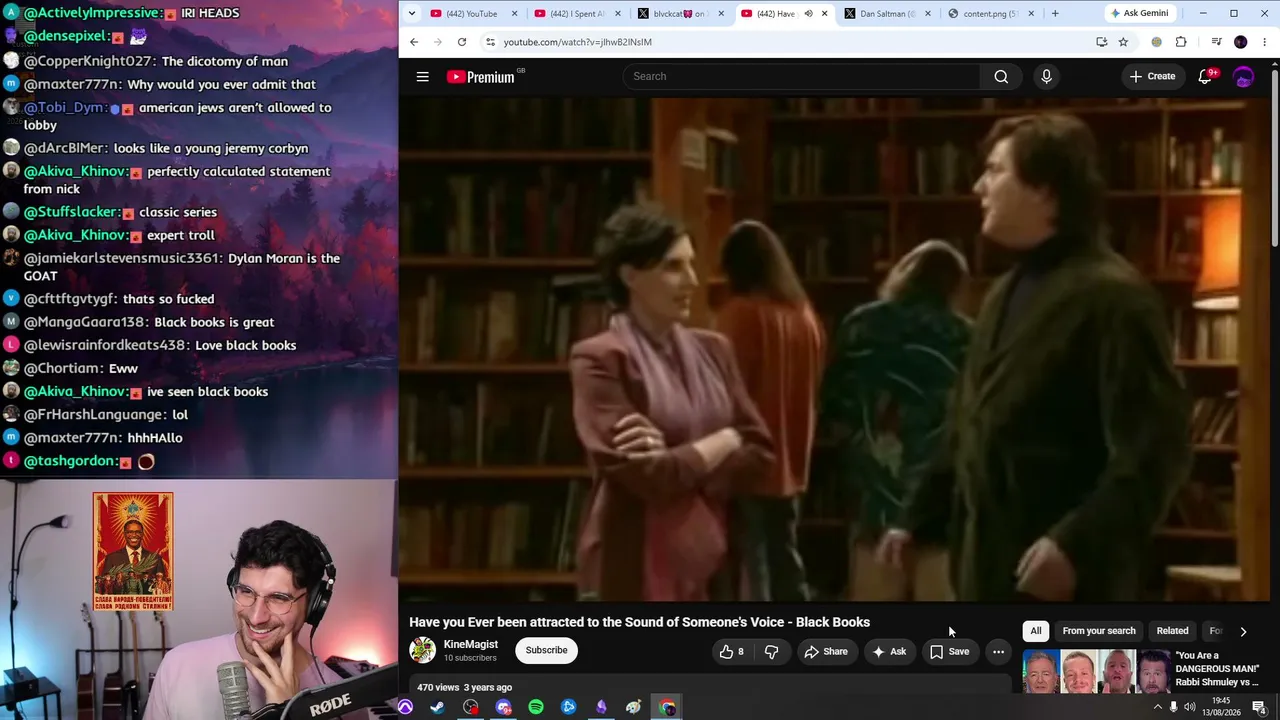The width and height of the screenshot is (1280, 720).
Task: Select the 'From your search' filter chip
Action: [x=1099, y=631]
